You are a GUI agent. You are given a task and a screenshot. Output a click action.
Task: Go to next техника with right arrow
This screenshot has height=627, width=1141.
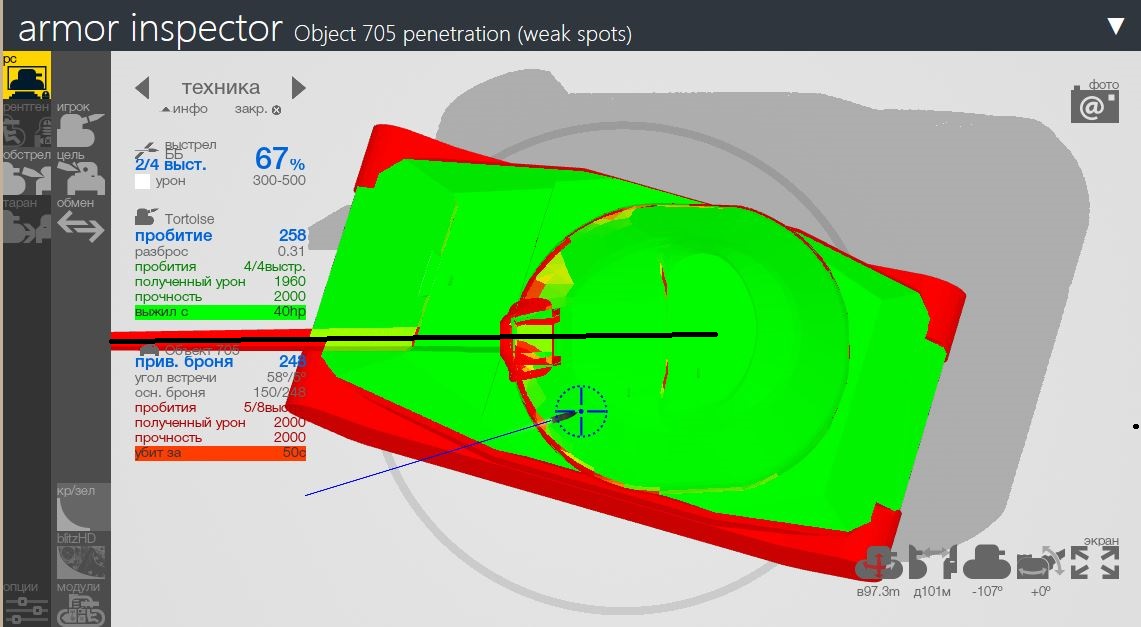point(298,88)
